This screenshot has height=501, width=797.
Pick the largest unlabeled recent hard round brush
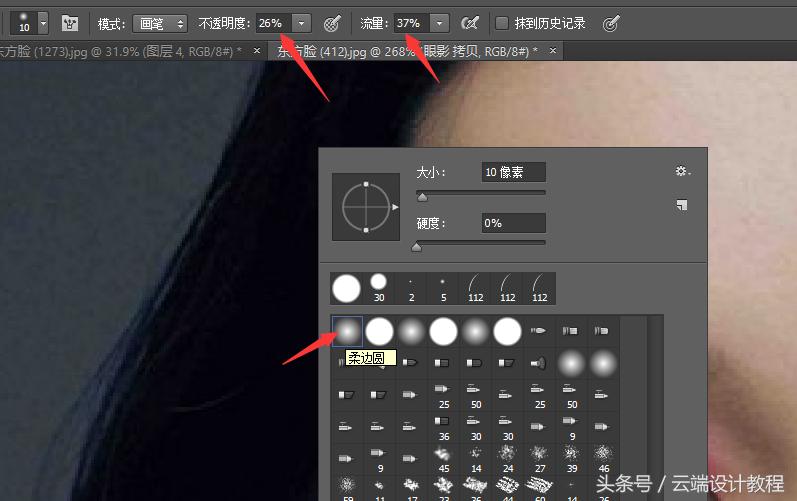(x=347, y=288)
